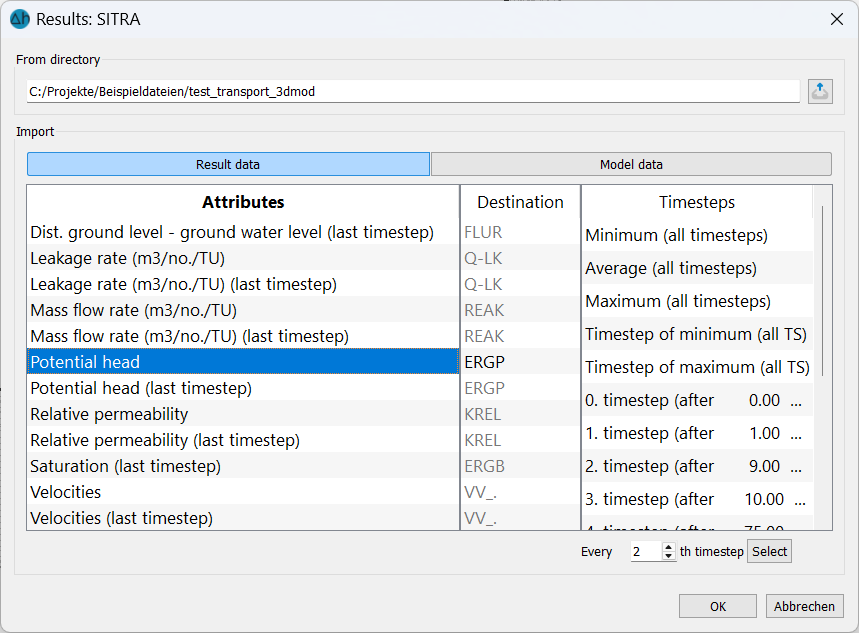Screen dimensions: 859x633
Task: Click the Timesteps column header
Action: coord(697,202)
